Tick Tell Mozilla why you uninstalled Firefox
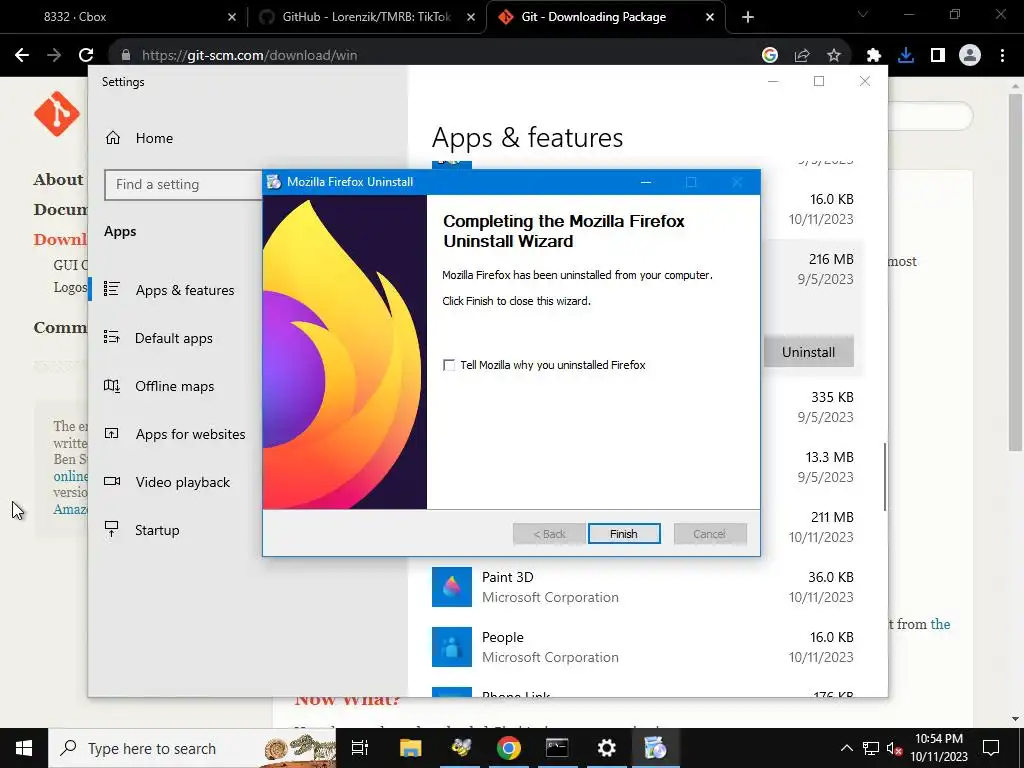This screenshot has height=768, width=1024. [449, 365]
